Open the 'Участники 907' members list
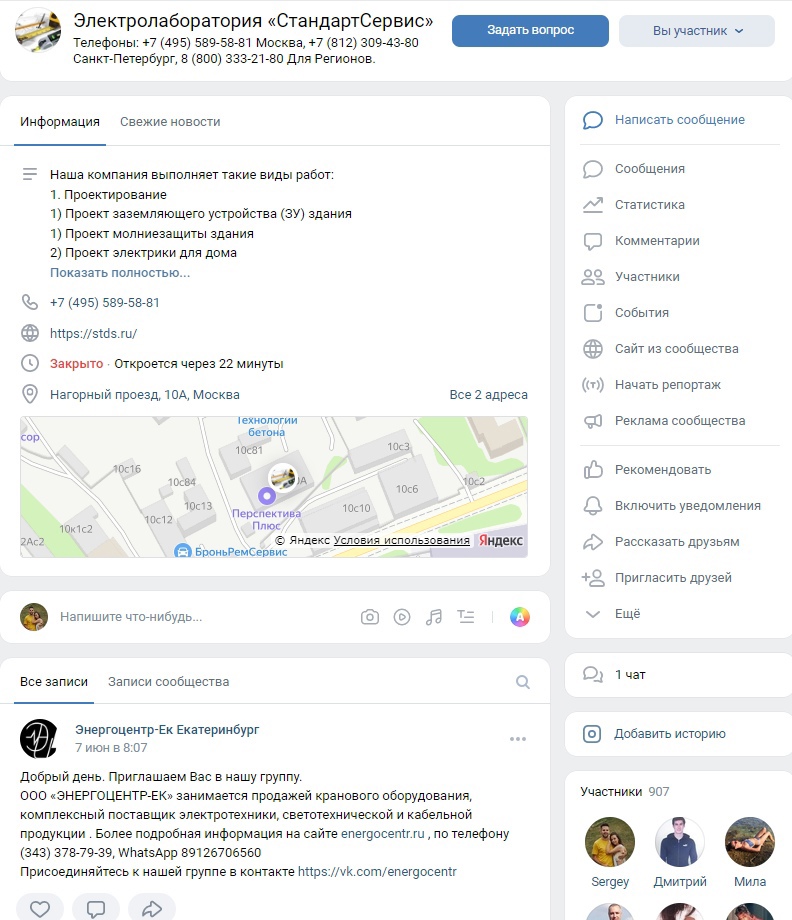The image size is (792, 920). (625, 792)
